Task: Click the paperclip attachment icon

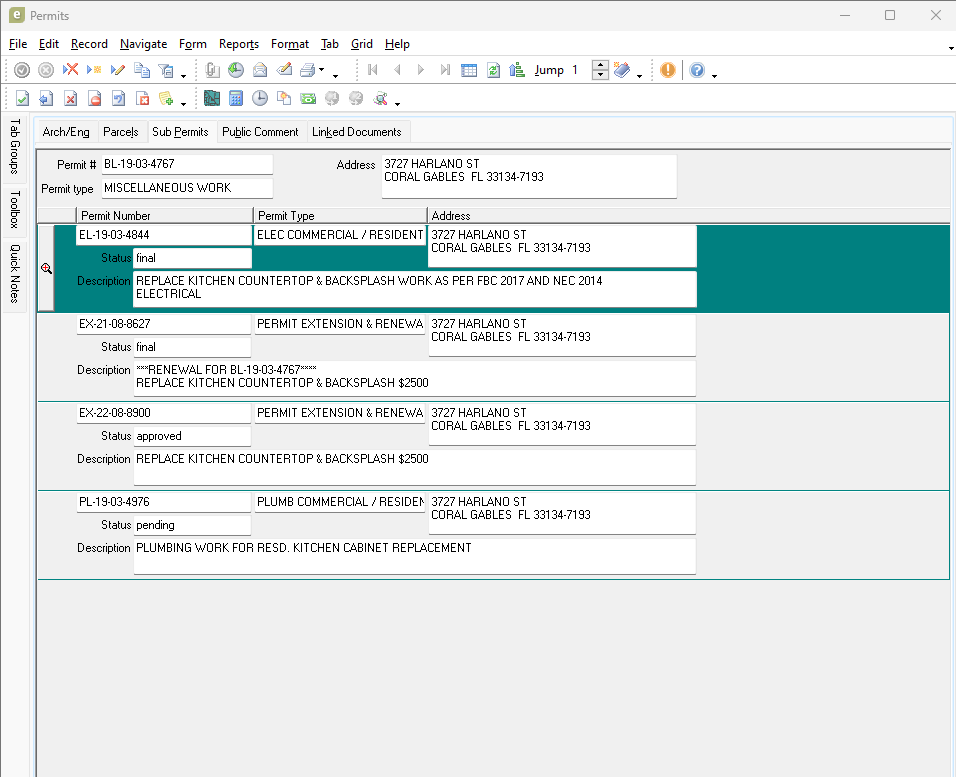Action: [x=212, y=70]
